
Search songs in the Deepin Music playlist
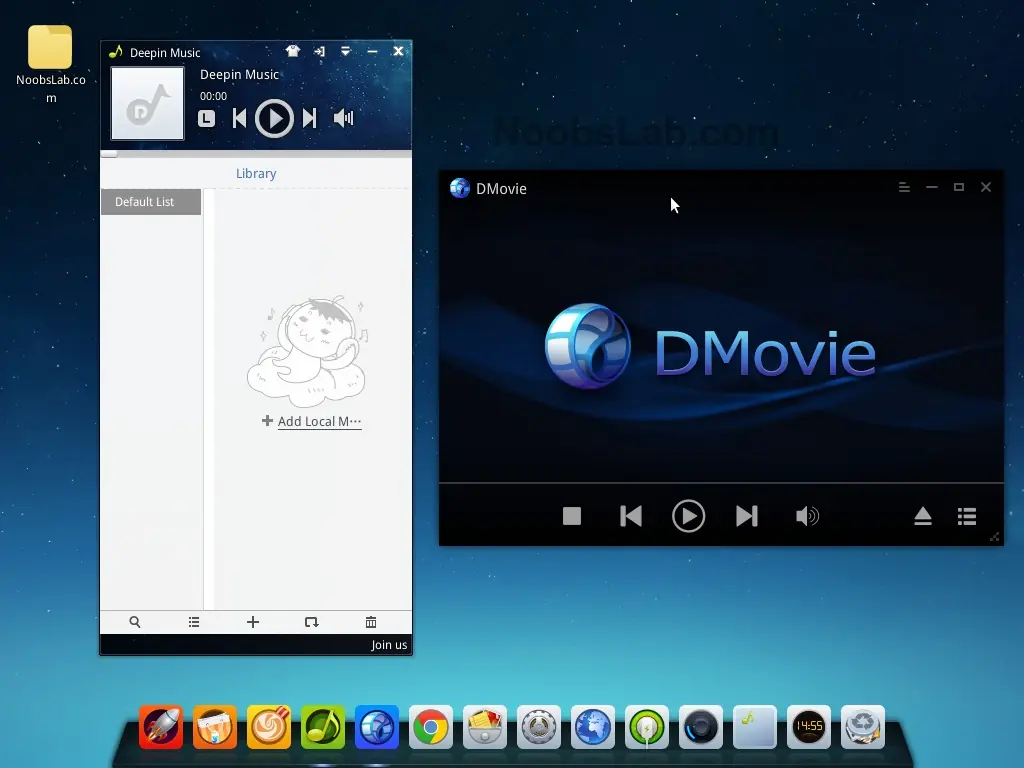[x=135, y=622]
